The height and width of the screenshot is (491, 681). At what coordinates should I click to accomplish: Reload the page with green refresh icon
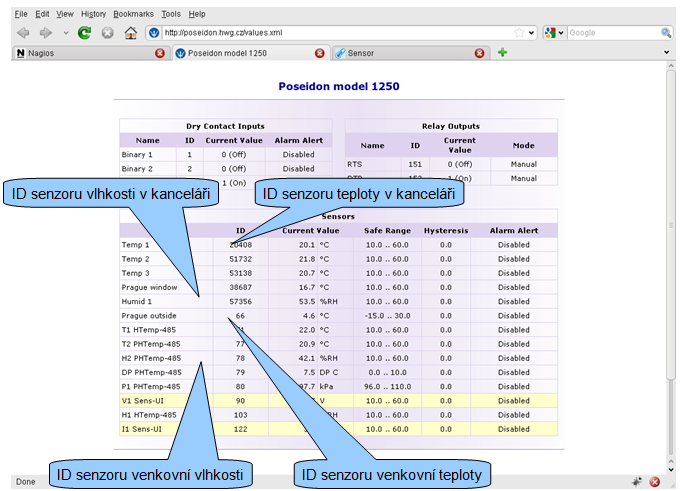[84, 33]
